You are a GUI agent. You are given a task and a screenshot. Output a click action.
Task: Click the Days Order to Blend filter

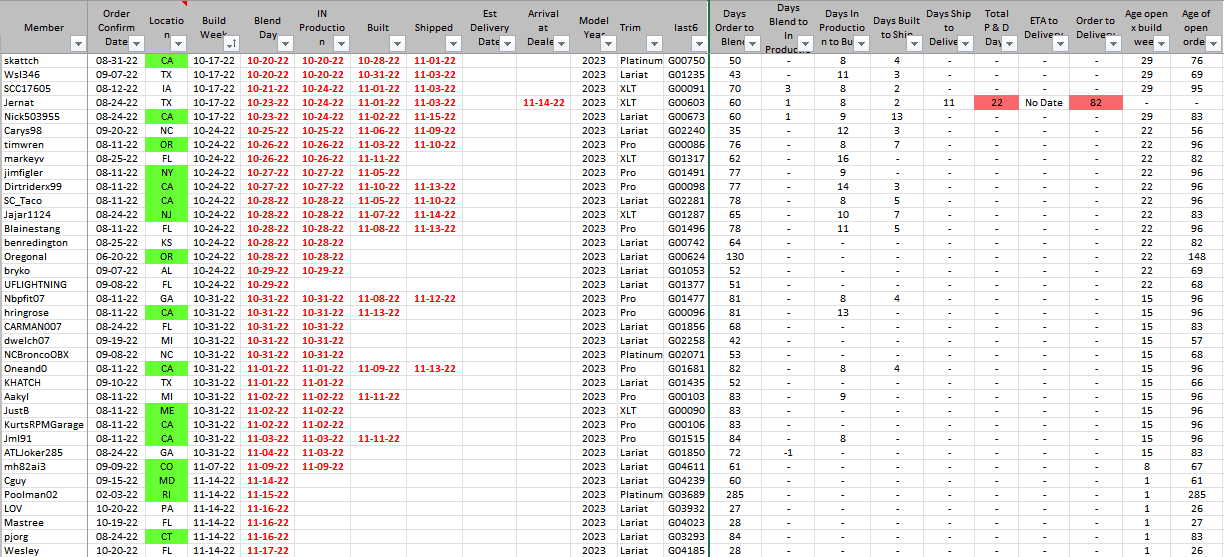pos(751,44)
